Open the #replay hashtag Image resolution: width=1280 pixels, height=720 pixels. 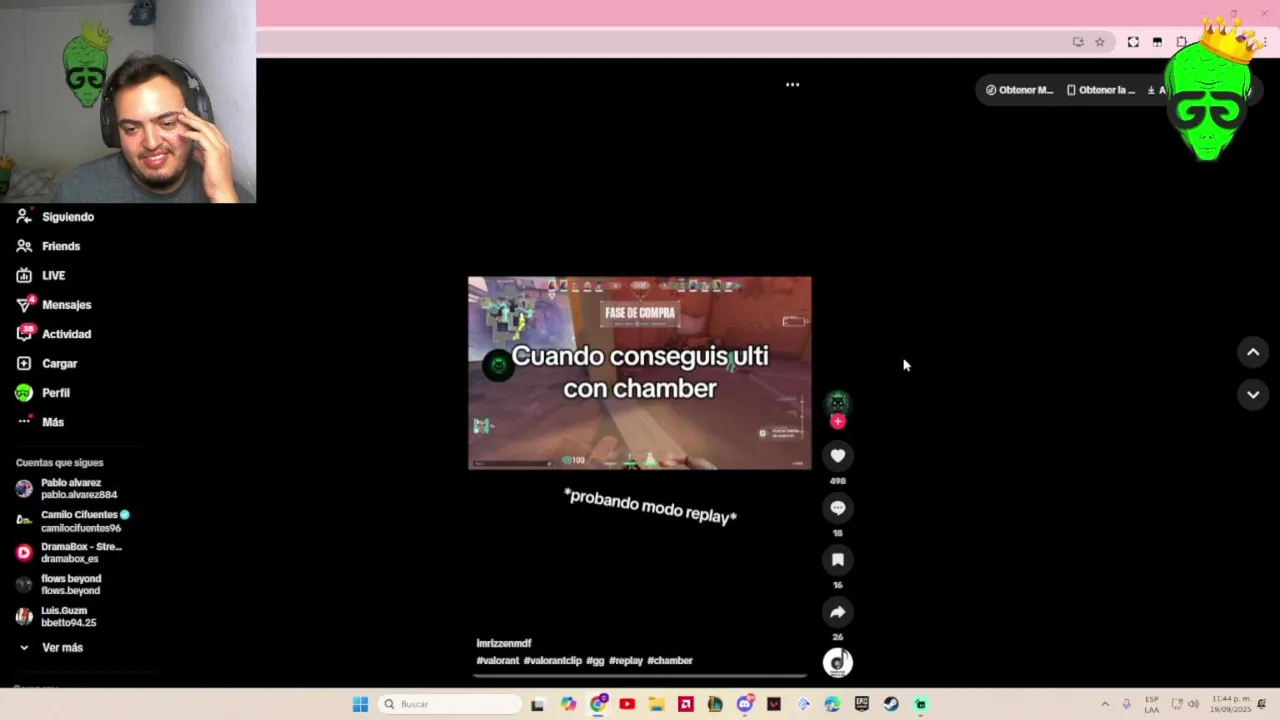click(x=626, y=661)
